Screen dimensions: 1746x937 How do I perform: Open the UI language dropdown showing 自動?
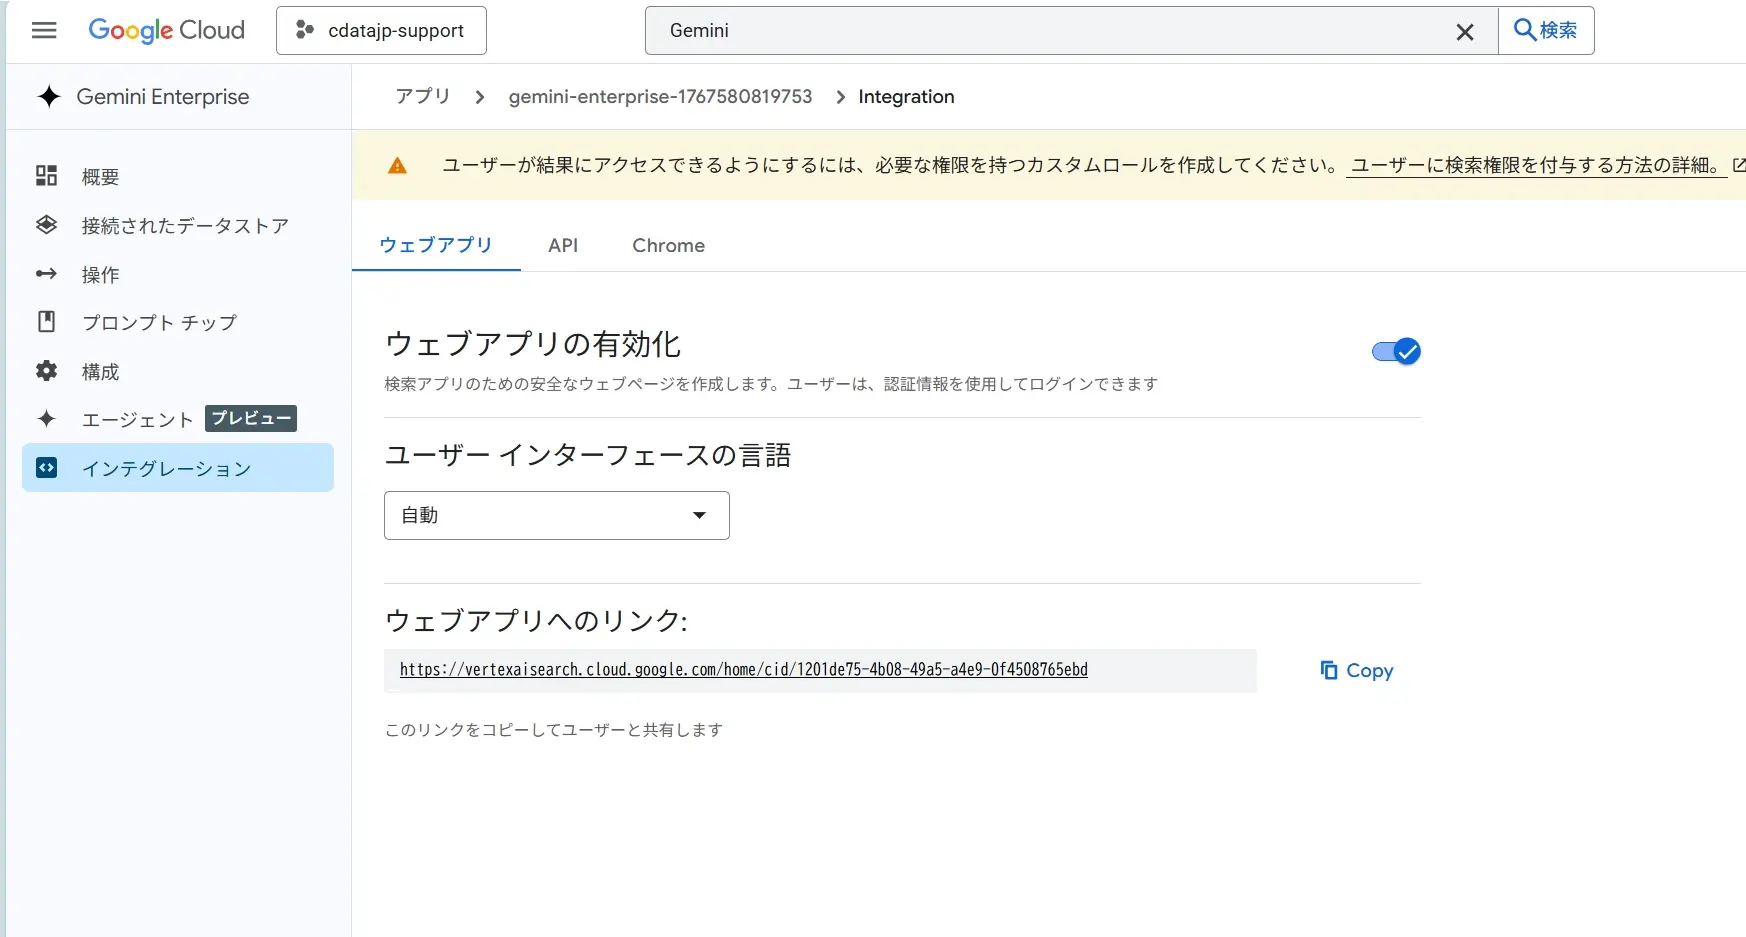click(556, 515)
